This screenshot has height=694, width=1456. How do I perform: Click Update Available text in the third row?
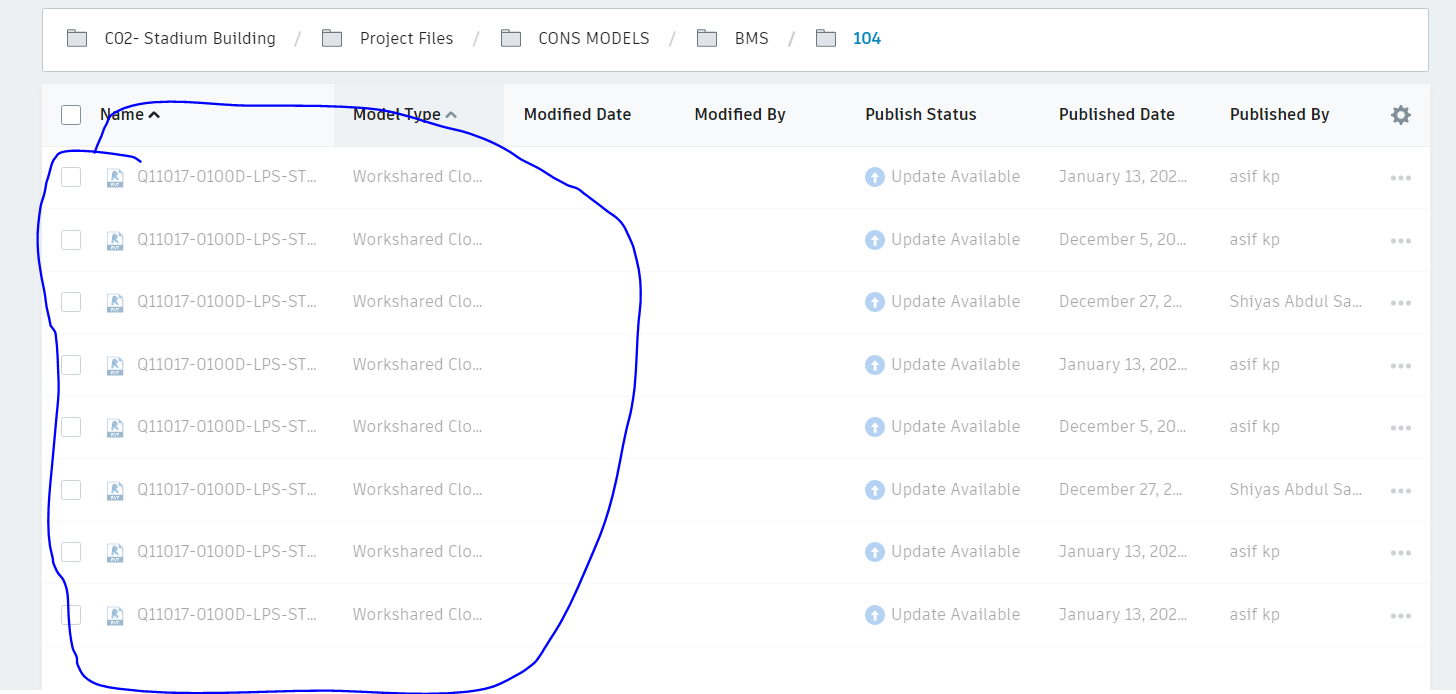coord(956,302)
